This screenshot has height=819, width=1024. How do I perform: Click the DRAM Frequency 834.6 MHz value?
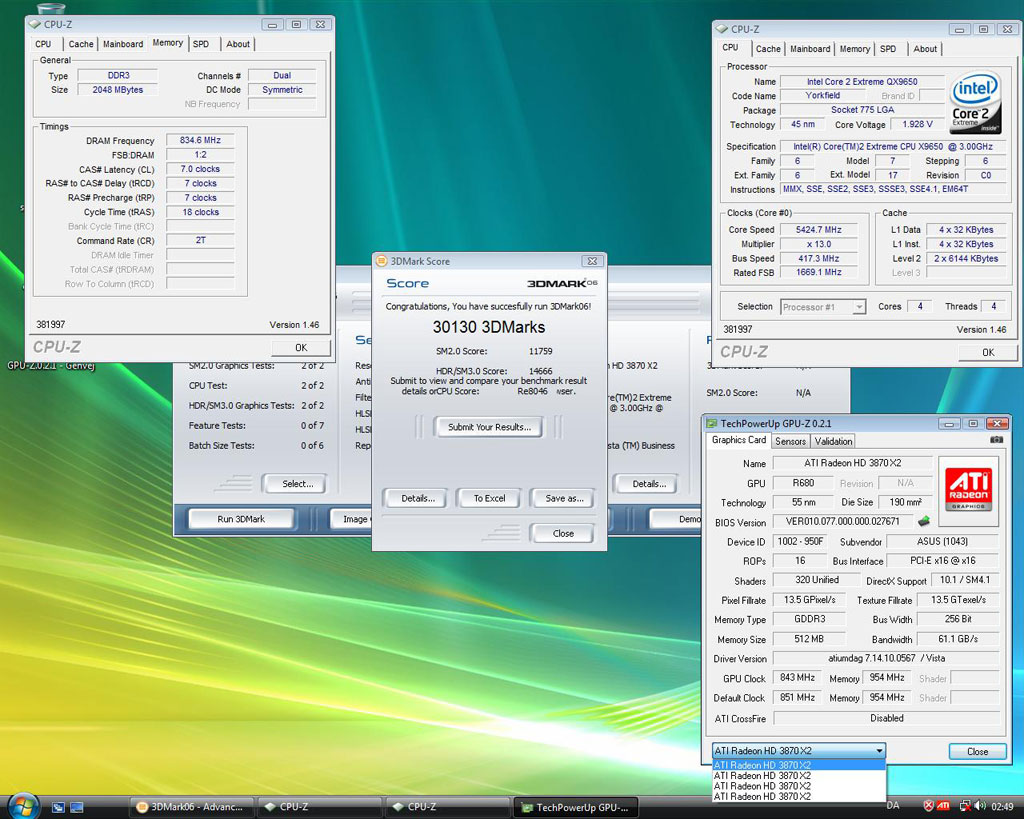click(200, 140)
